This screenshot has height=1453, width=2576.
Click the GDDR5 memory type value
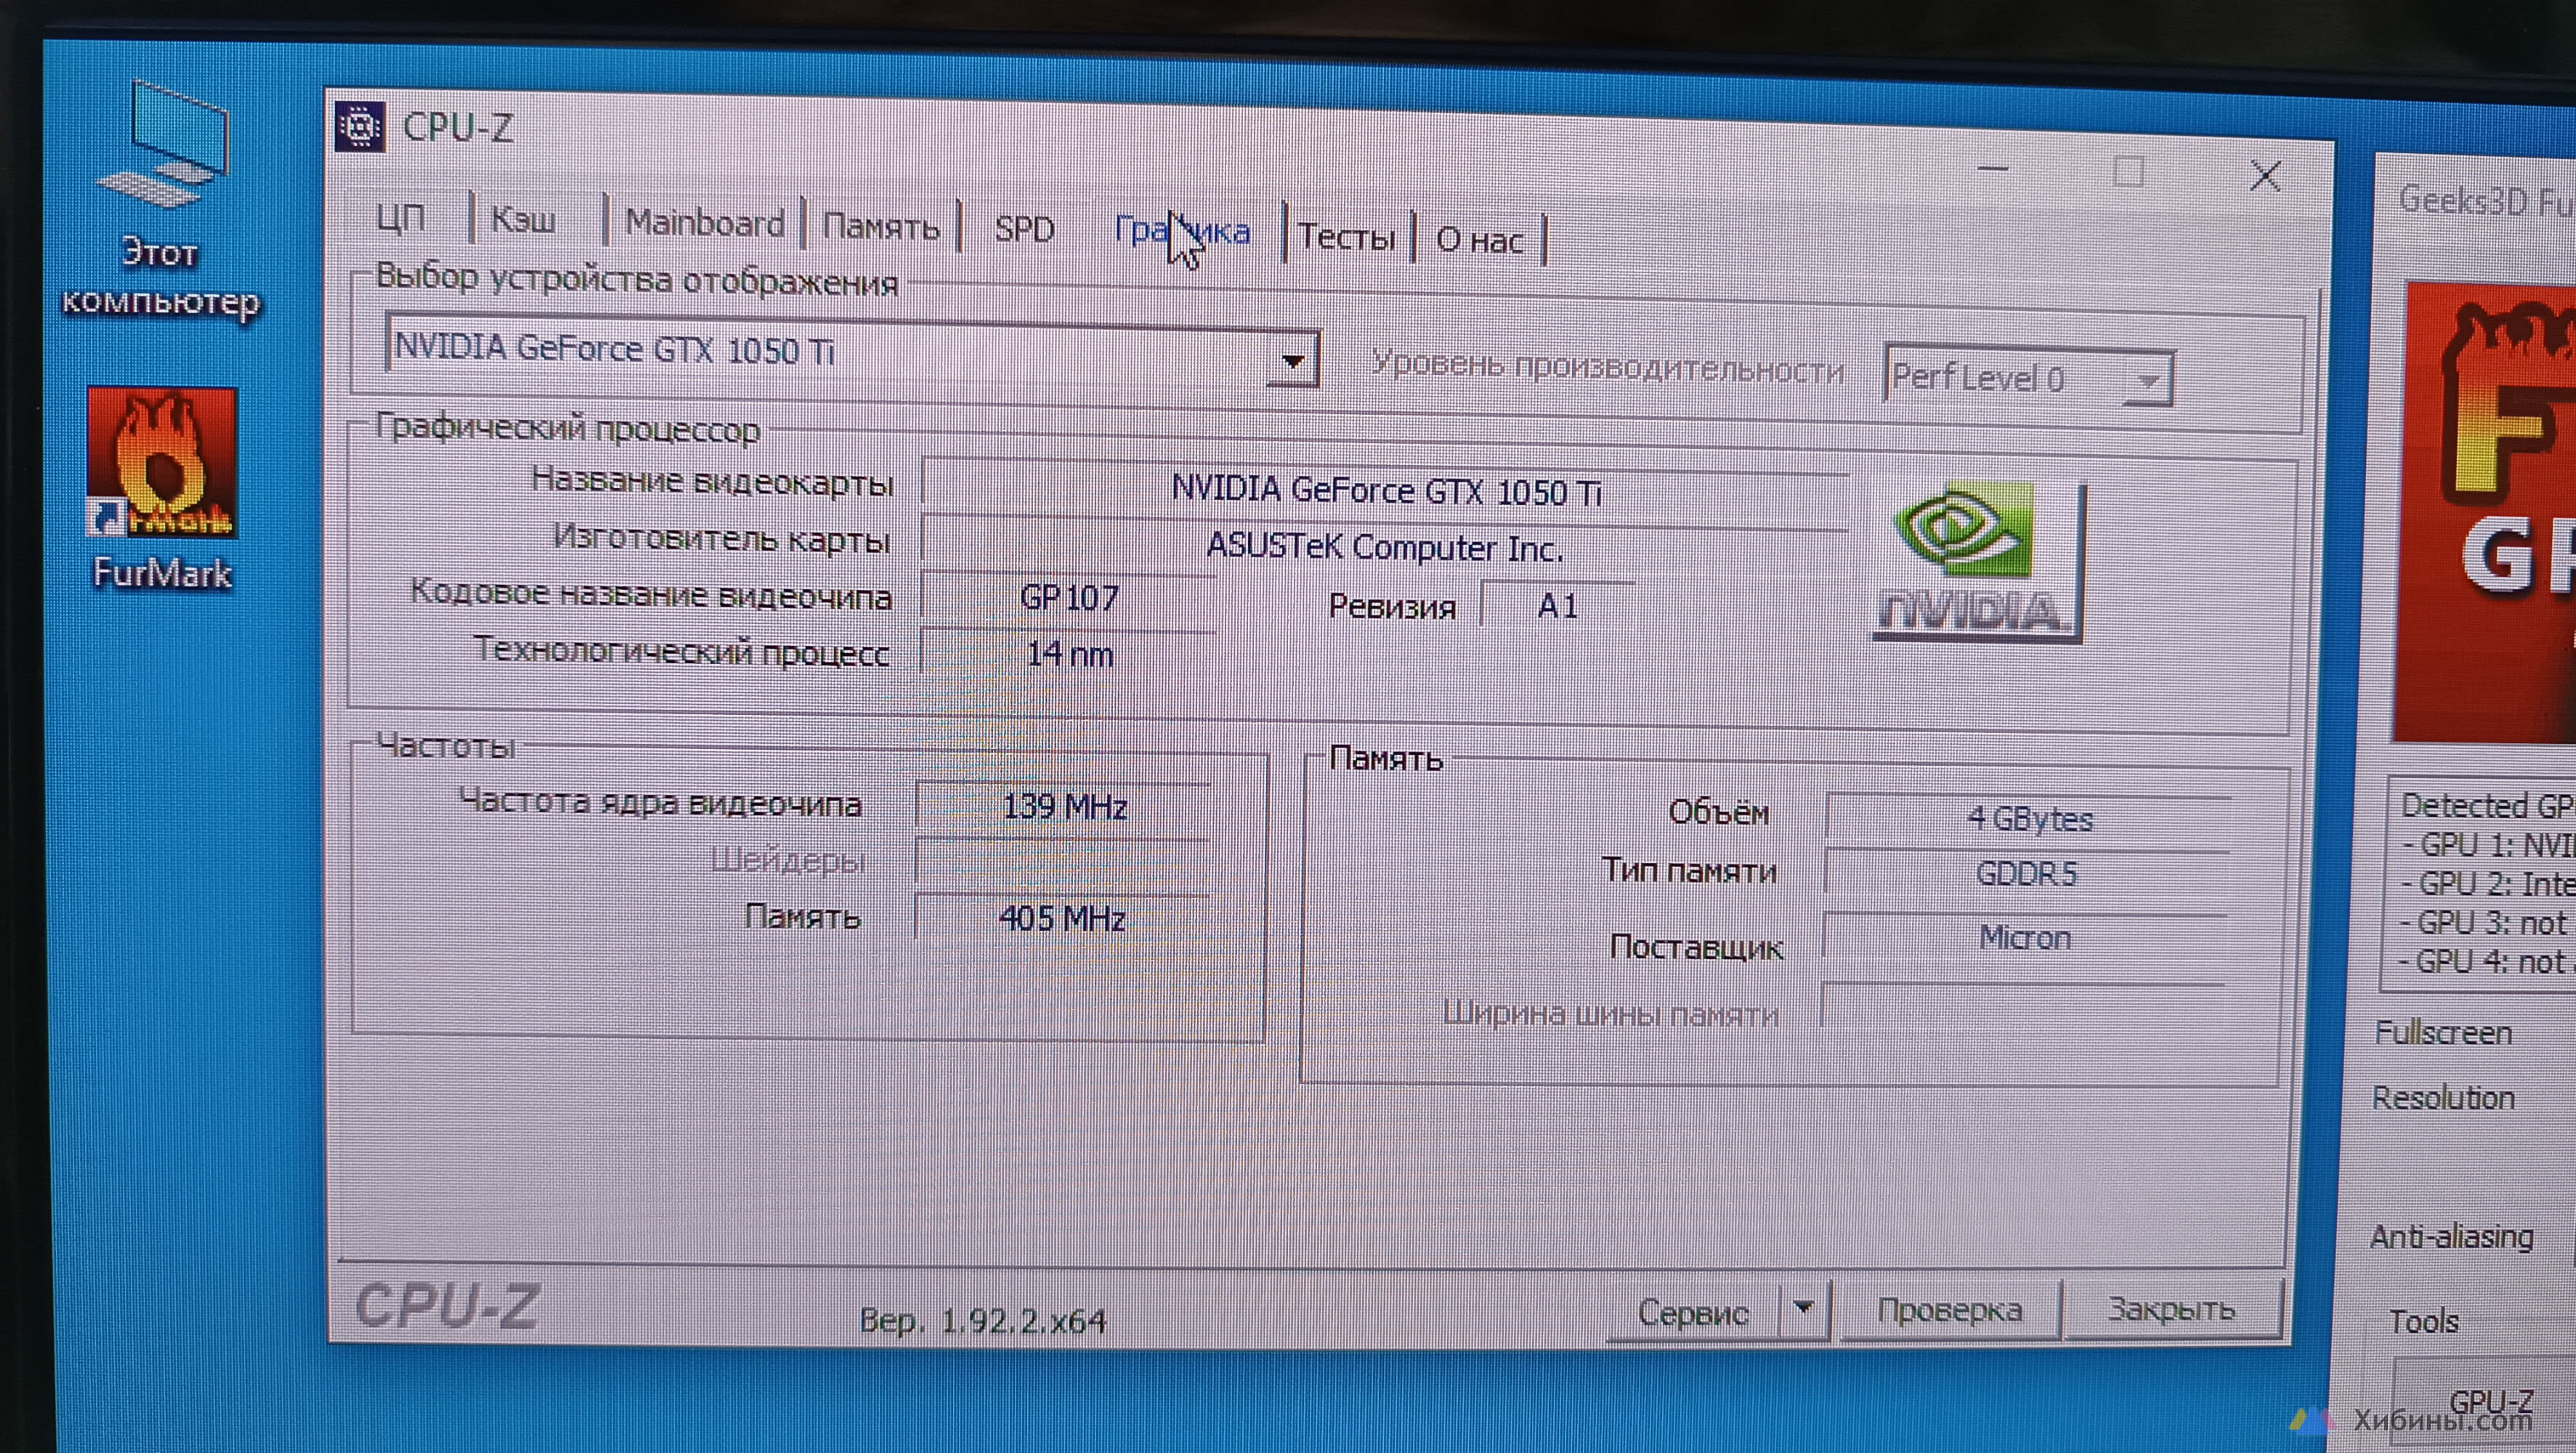tap(2027, 874)
